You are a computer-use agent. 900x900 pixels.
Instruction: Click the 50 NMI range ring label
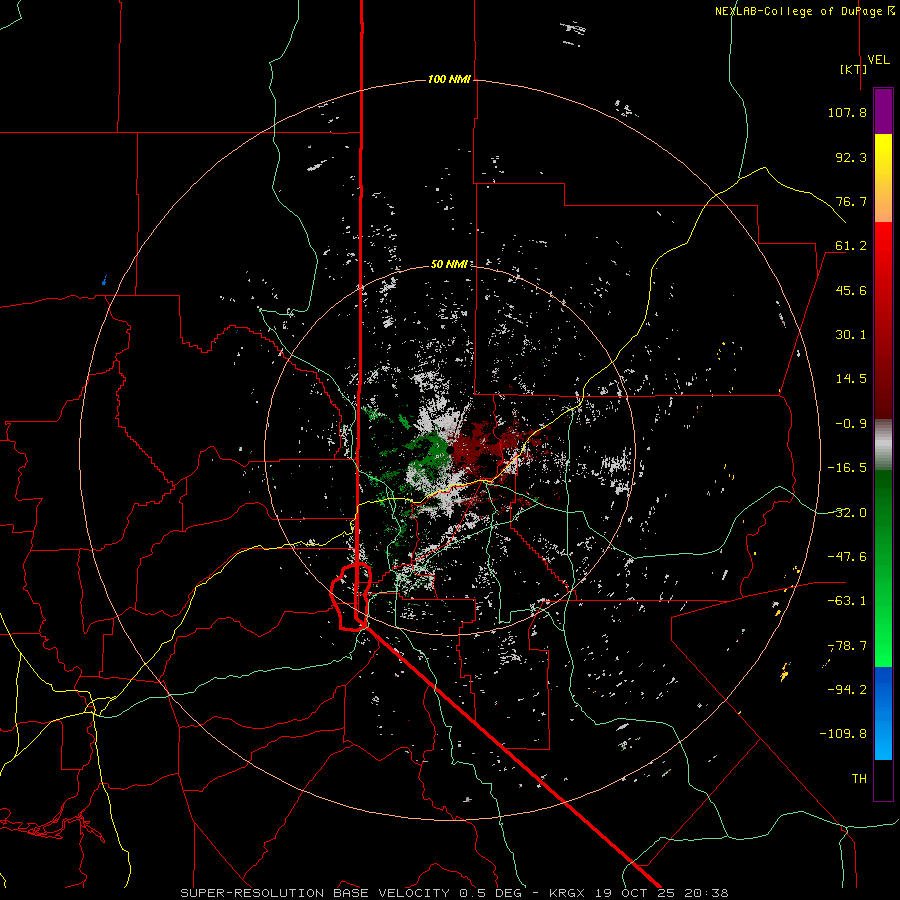click(x=449, y=264)
